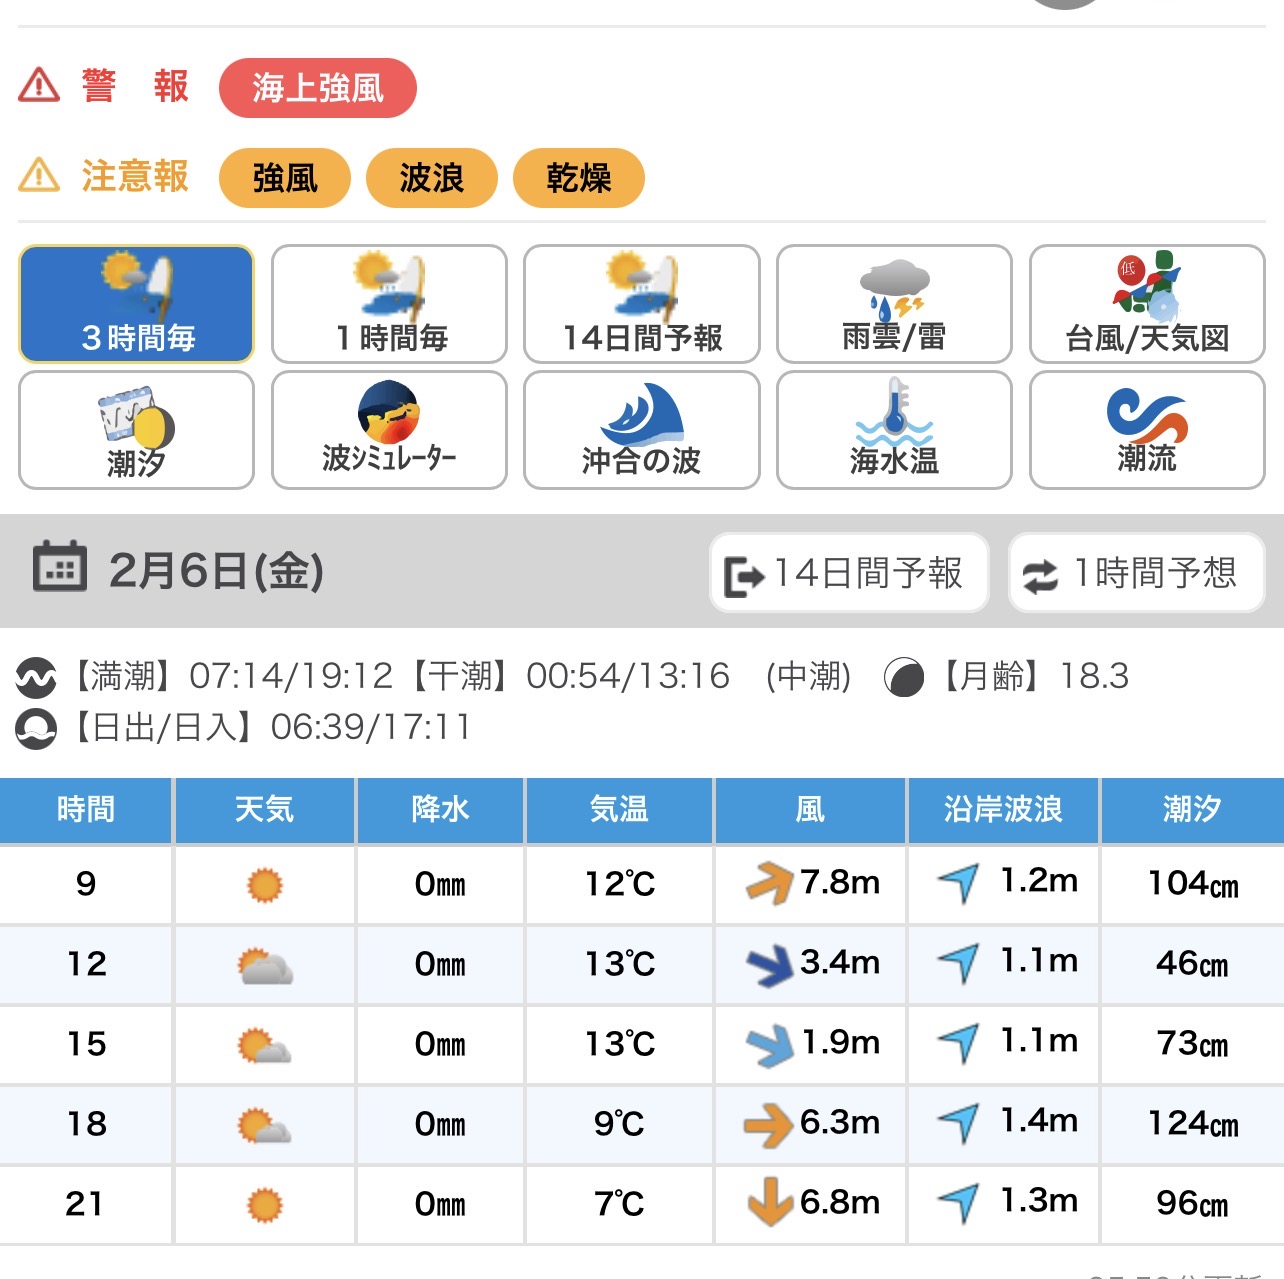
Task: Toggle to 1時間予想 hourly view
Action: pyautogui.click(x=1136, y=573)
